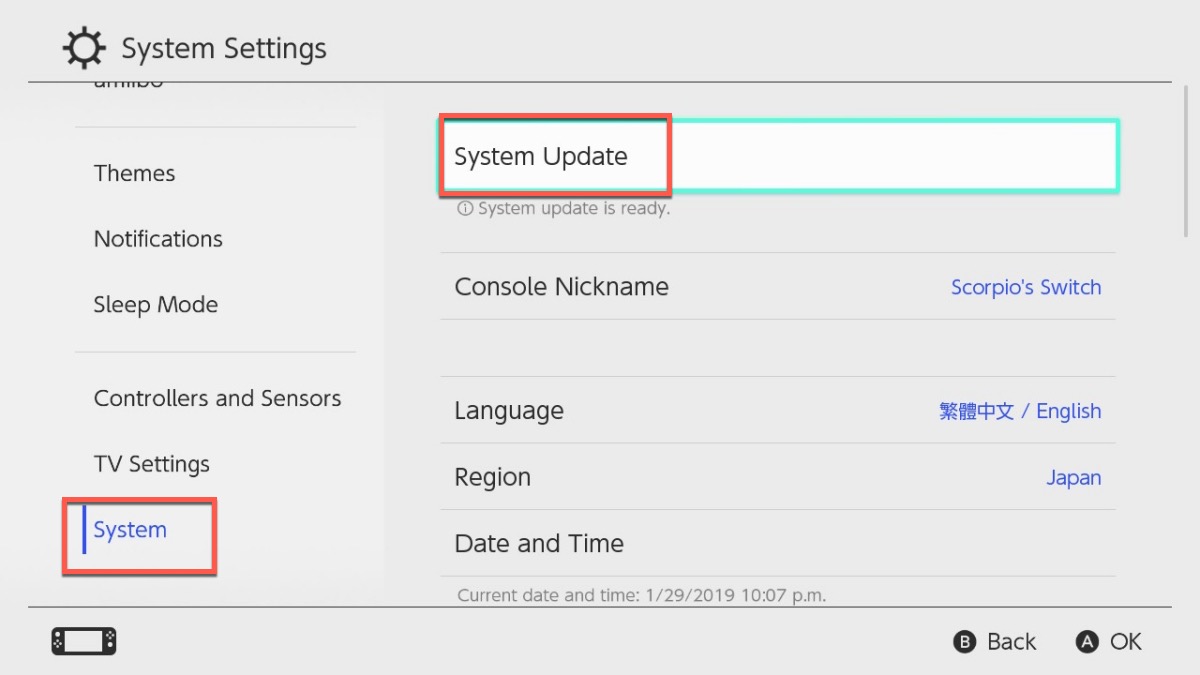Image resolution: width=1200 pixels, height=675 pixels.
Task: Click the Scorpio's Switch nickname value
Action: pos(1025,287)
